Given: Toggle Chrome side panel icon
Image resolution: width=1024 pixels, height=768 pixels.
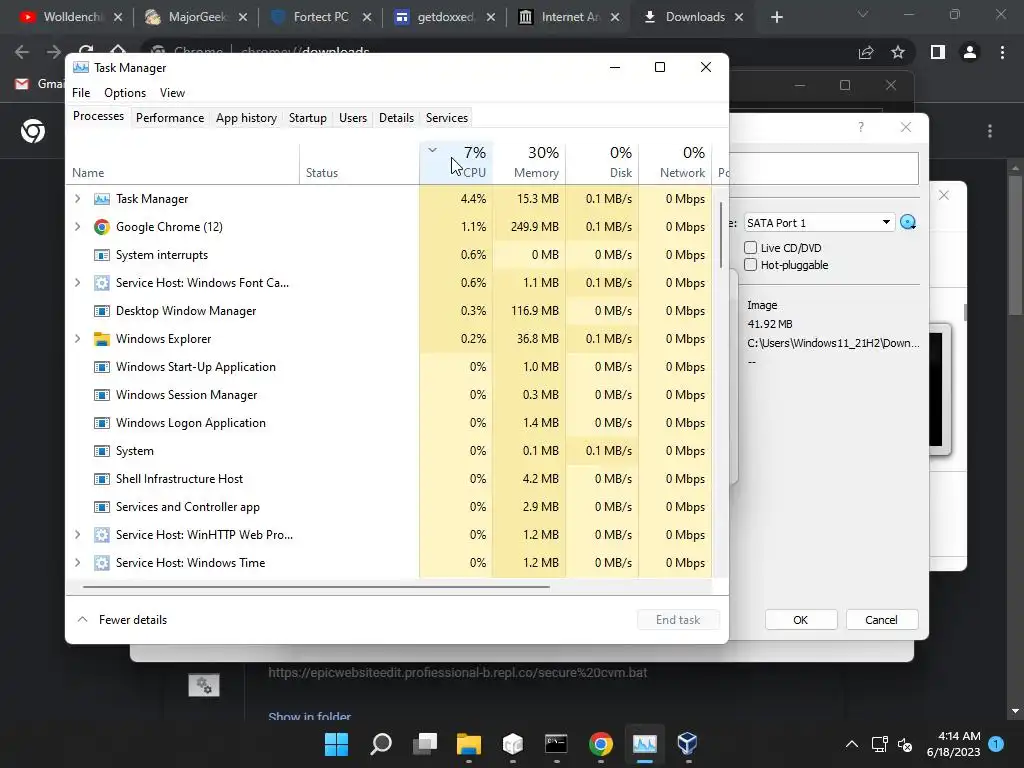Looking at the screenshot, I should tap(938, 52).
